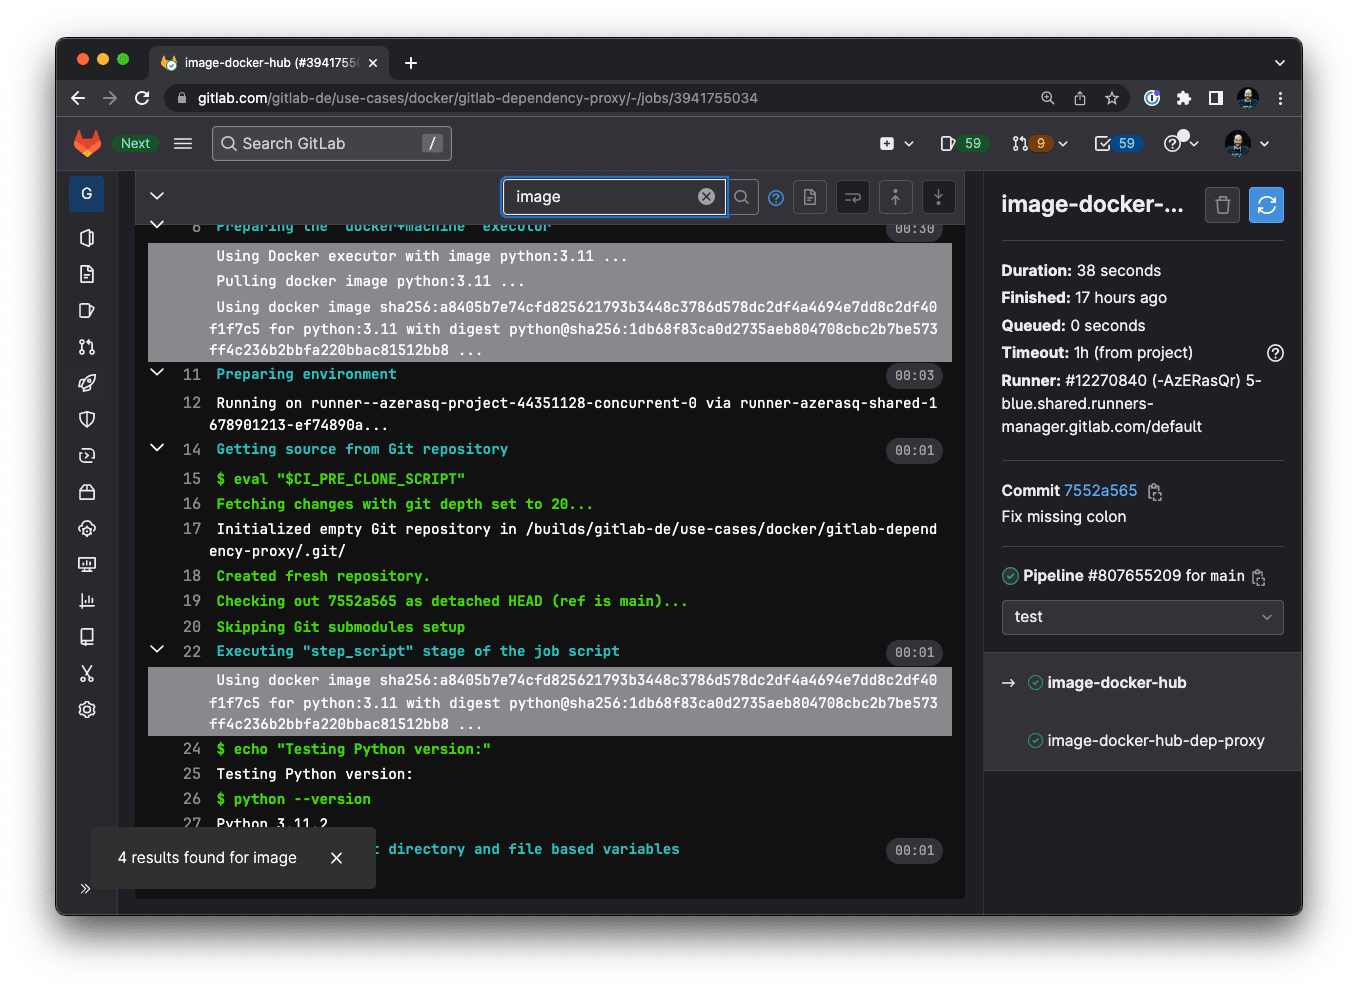Collapse the Preparing environment section

pyautogui.click(x=157, y=372)
